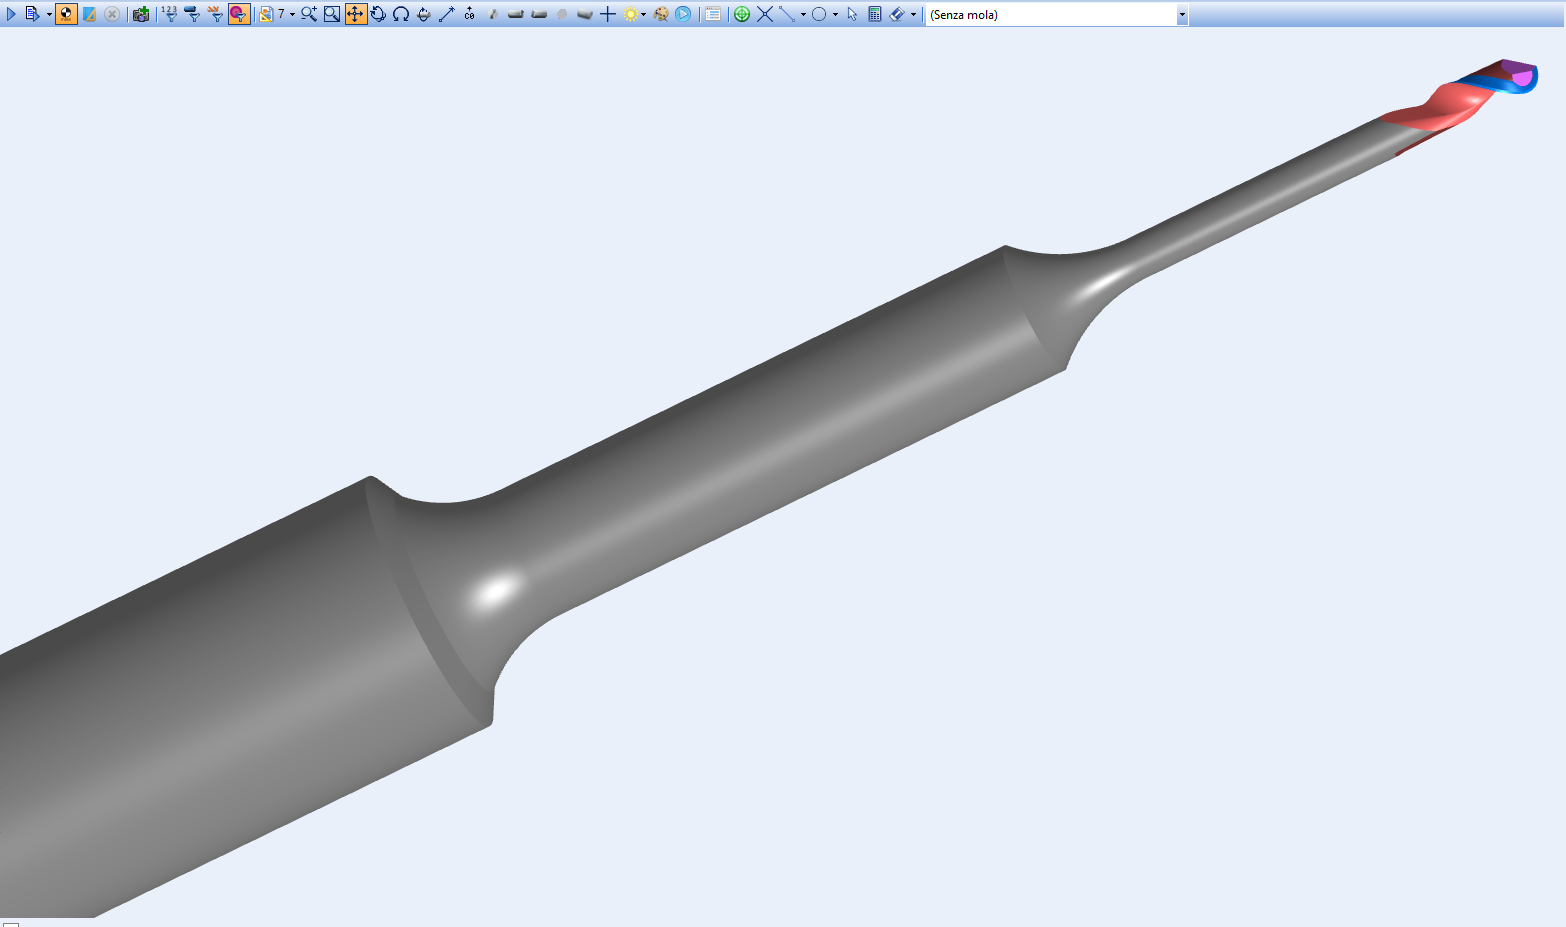1566x927 pixels.
Task: Click the color palette icon
Action: [661, 14]
